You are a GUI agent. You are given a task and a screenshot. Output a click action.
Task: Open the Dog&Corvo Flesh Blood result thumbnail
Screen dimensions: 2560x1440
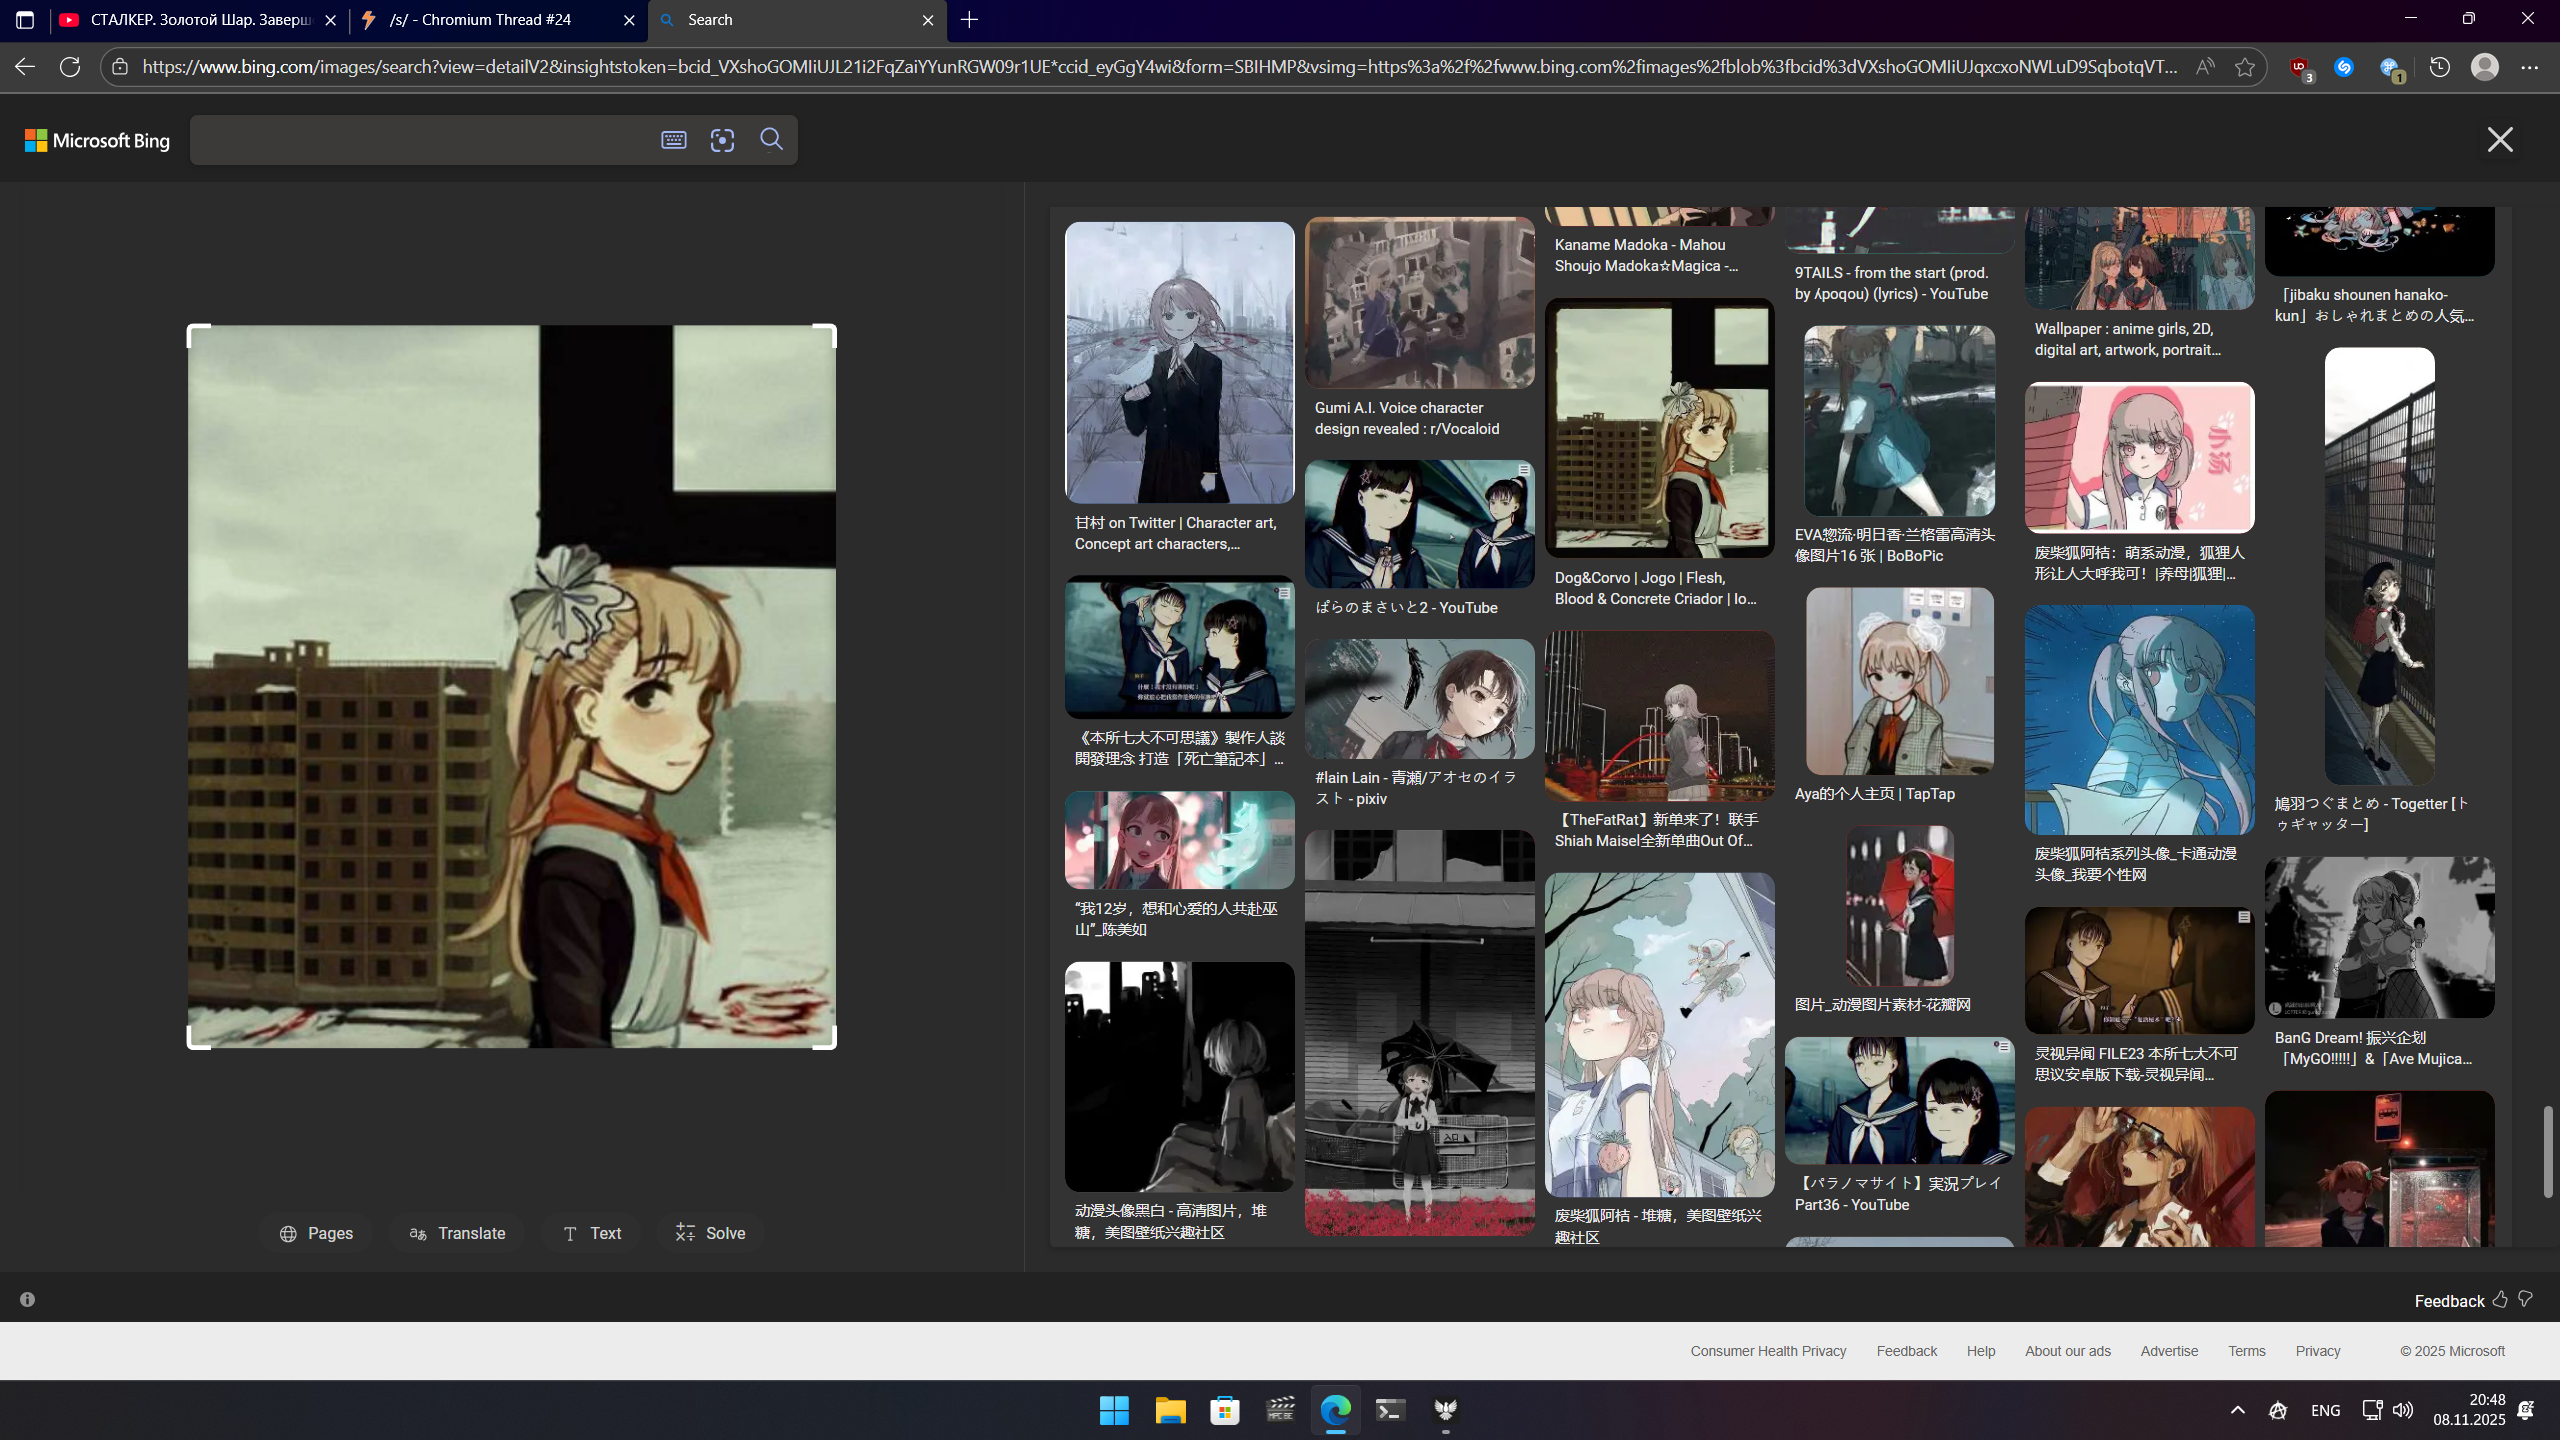click(x=1659, y=428)
